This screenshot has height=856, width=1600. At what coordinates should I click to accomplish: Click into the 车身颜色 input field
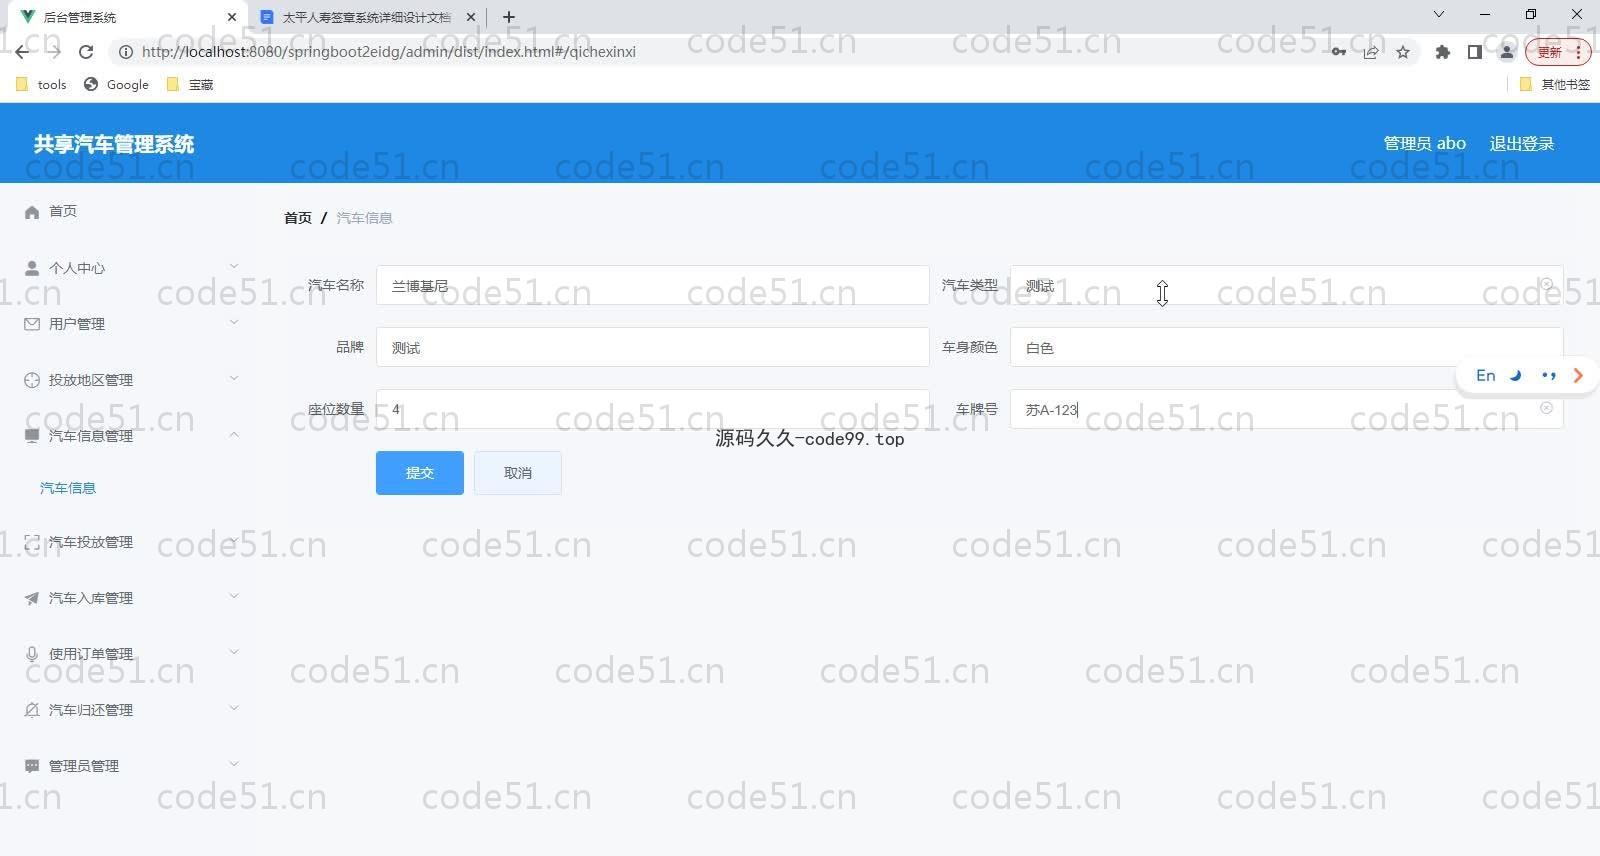coord(1286,347)
